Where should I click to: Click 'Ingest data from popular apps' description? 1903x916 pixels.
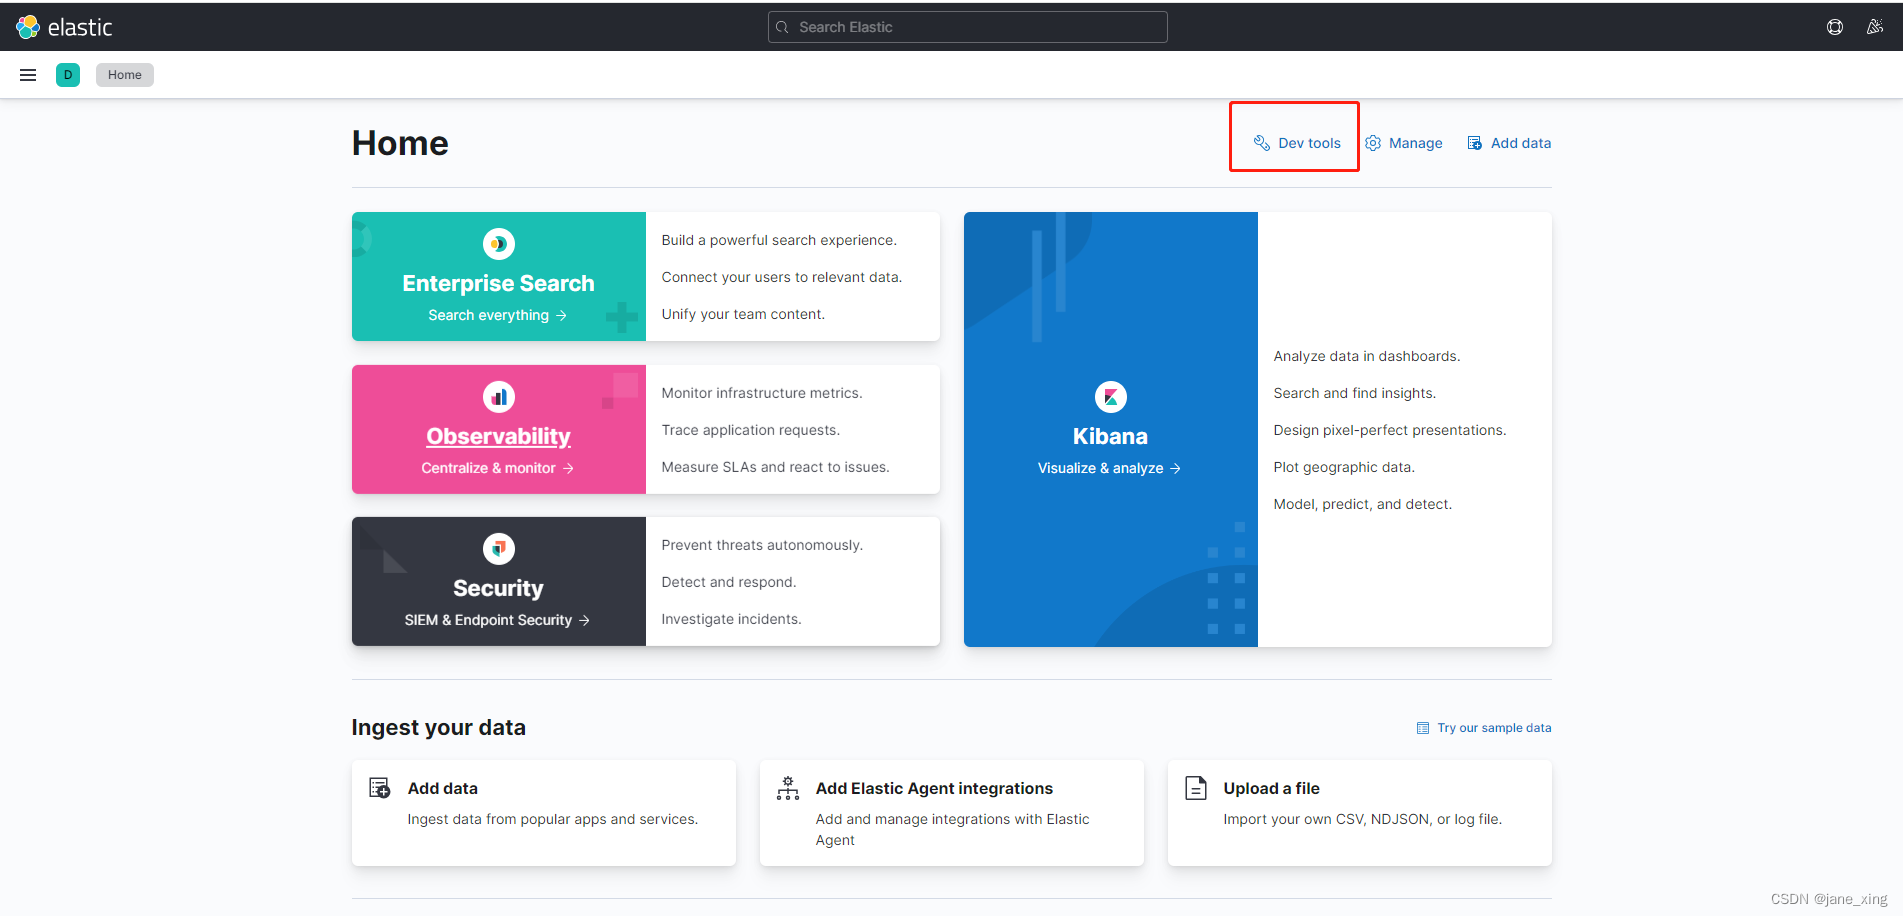click(553, 819)
